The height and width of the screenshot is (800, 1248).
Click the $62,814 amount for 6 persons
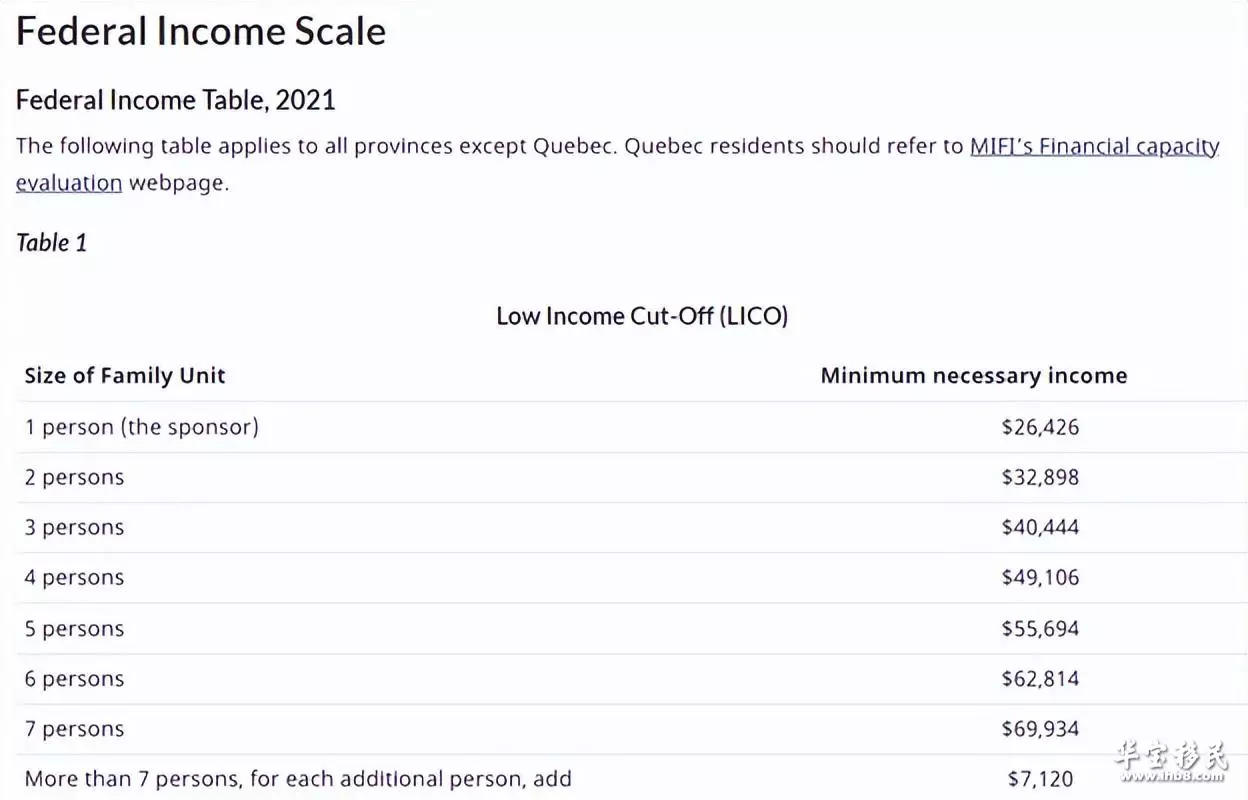[x=1040, y=679]
